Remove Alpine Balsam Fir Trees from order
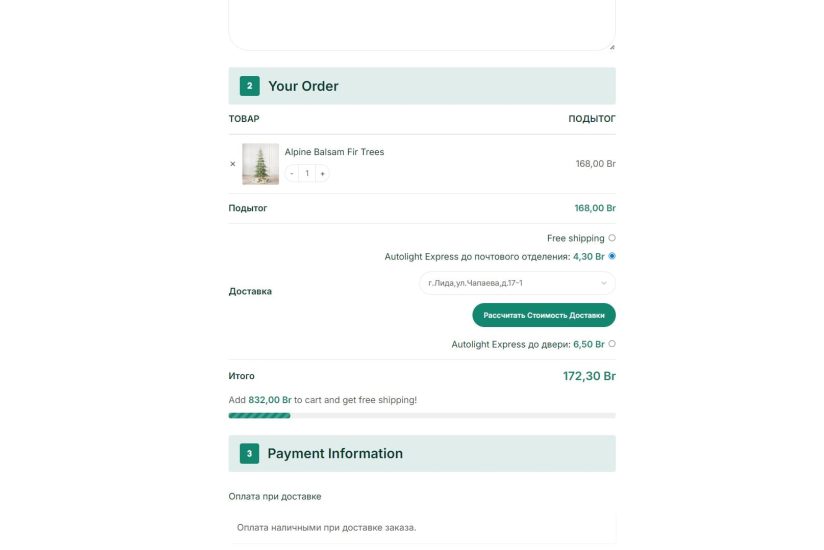The height and width of the screenshot is (550, 824). coord(233,164)
